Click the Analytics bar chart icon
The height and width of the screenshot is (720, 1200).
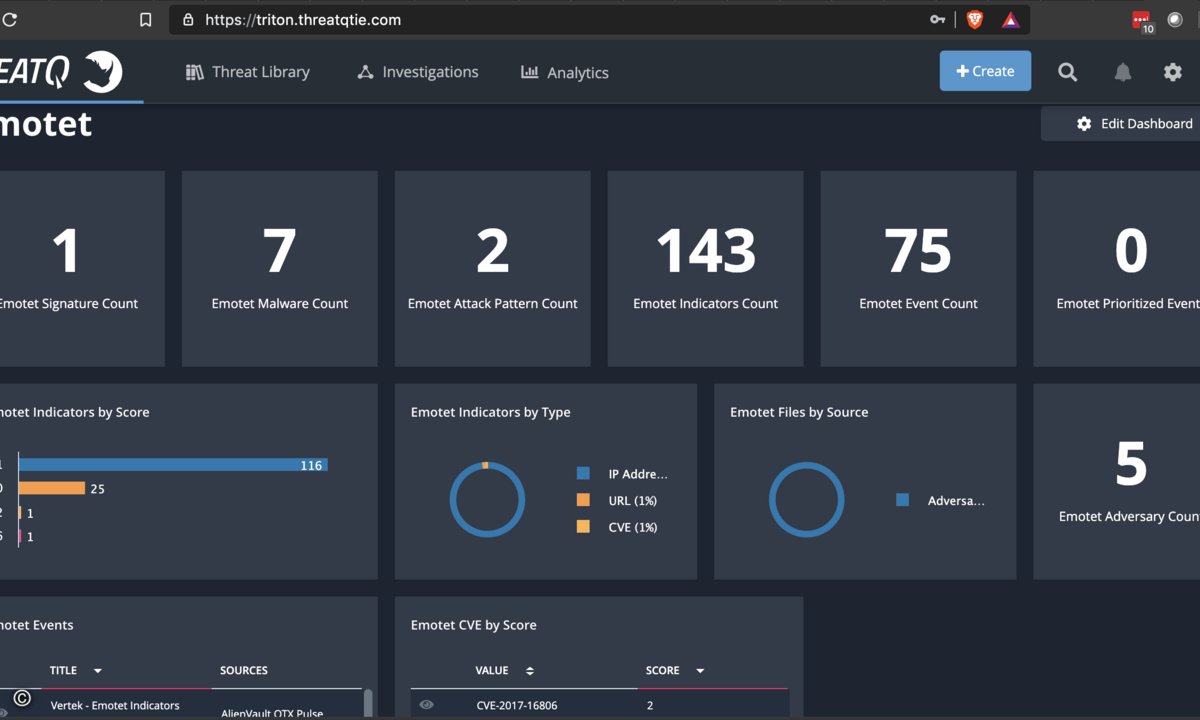(x=529, y=72)
